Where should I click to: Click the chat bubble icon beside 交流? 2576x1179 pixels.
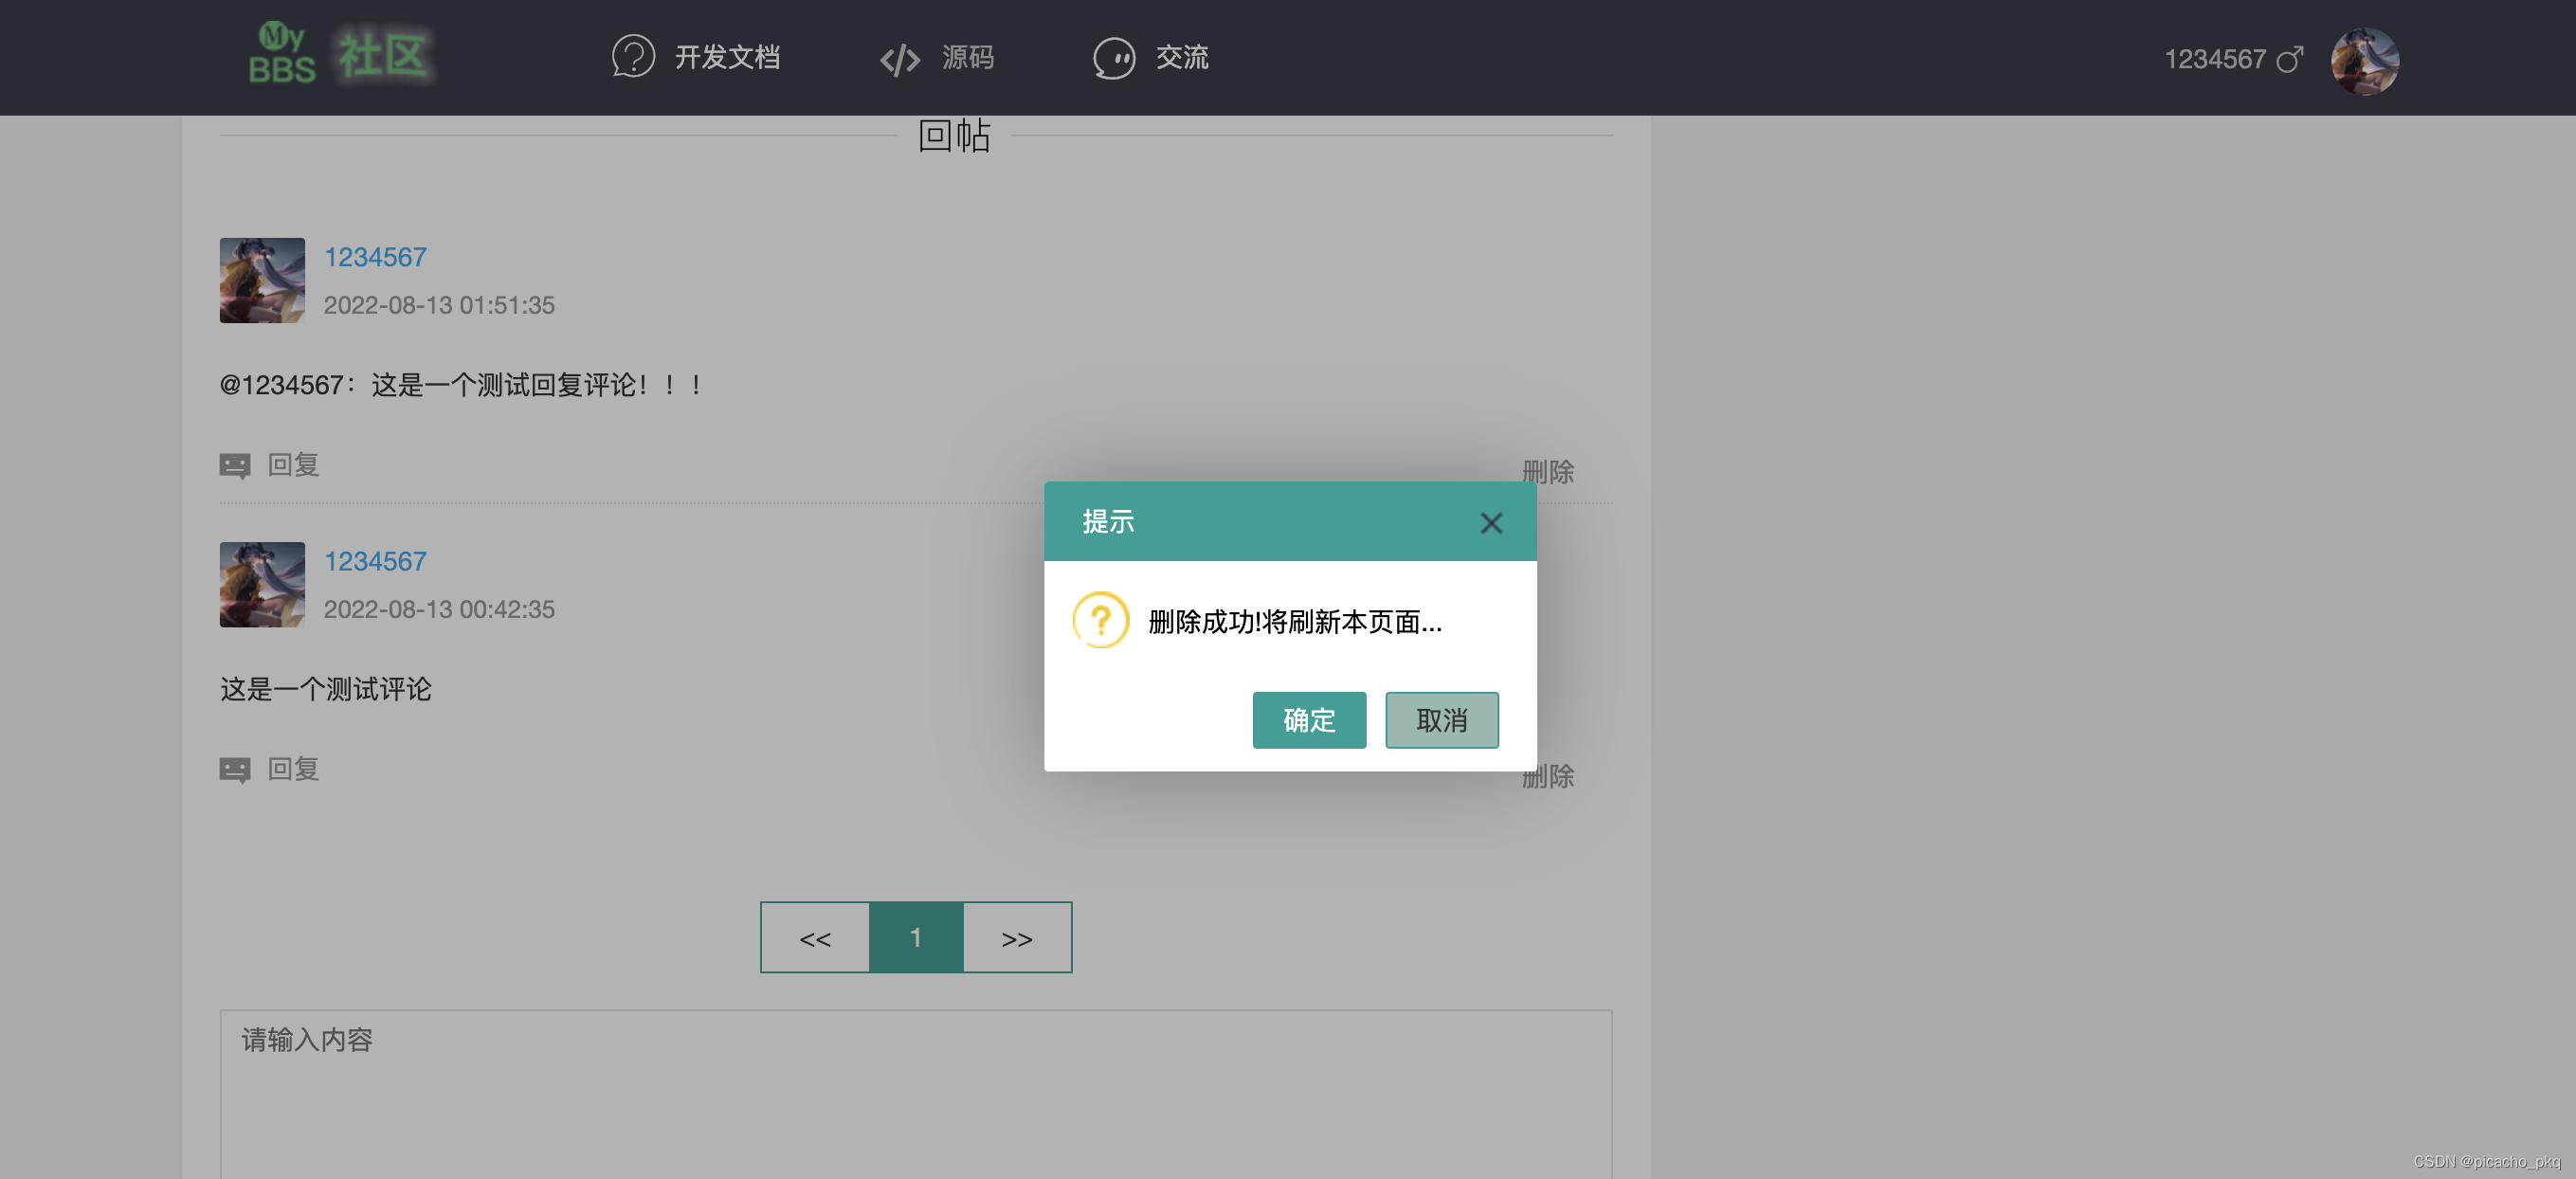[x=1113, y=58]
